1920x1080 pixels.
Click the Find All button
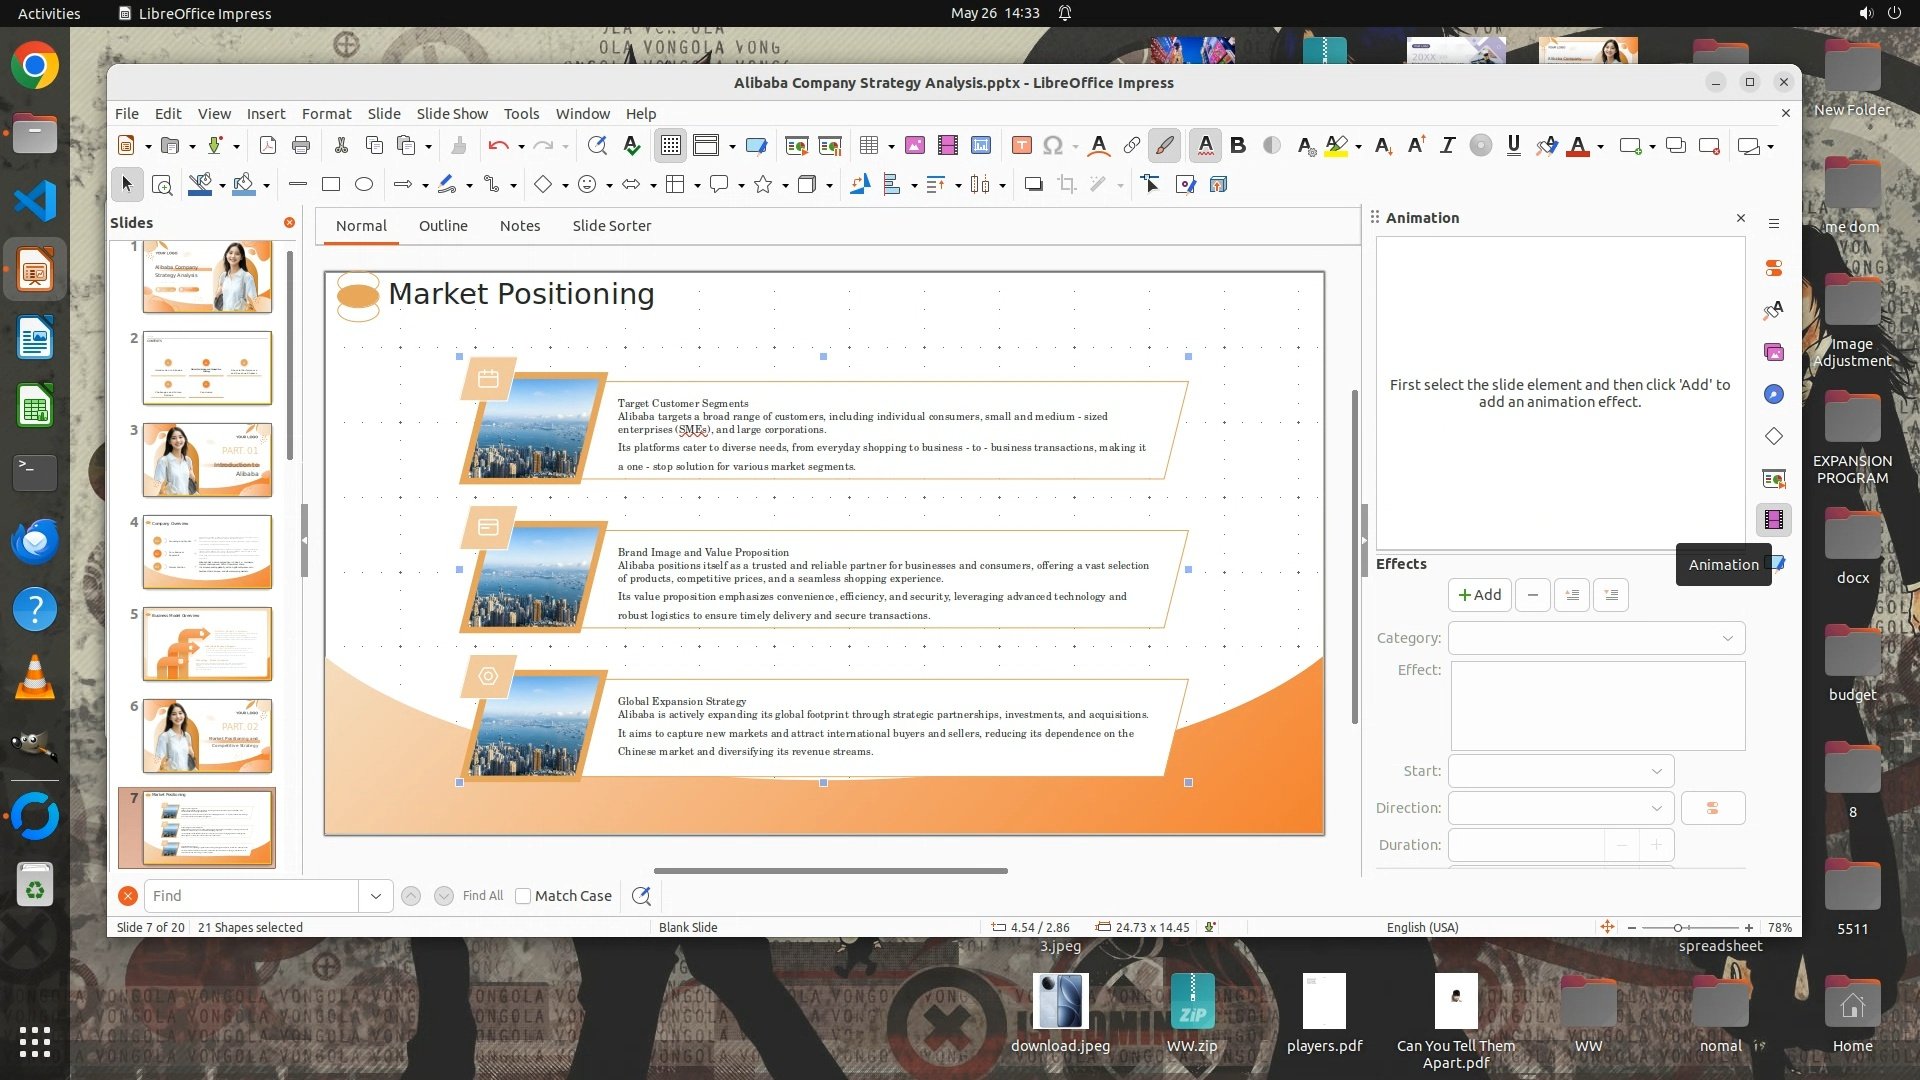coord(482,896)
